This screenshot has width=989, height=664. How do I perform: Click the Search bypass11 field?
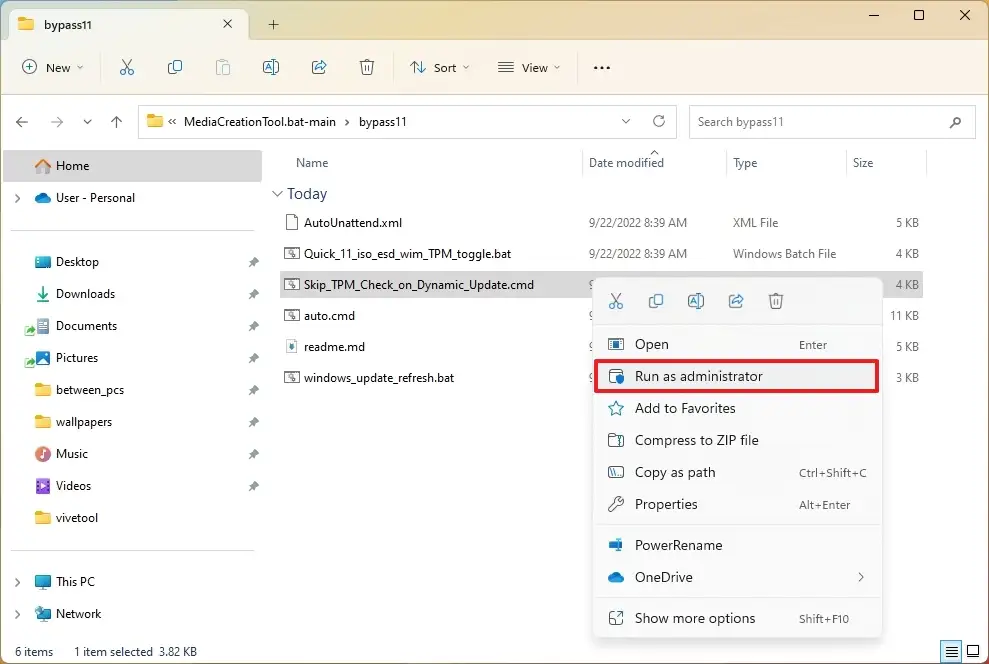pos(817,122)
